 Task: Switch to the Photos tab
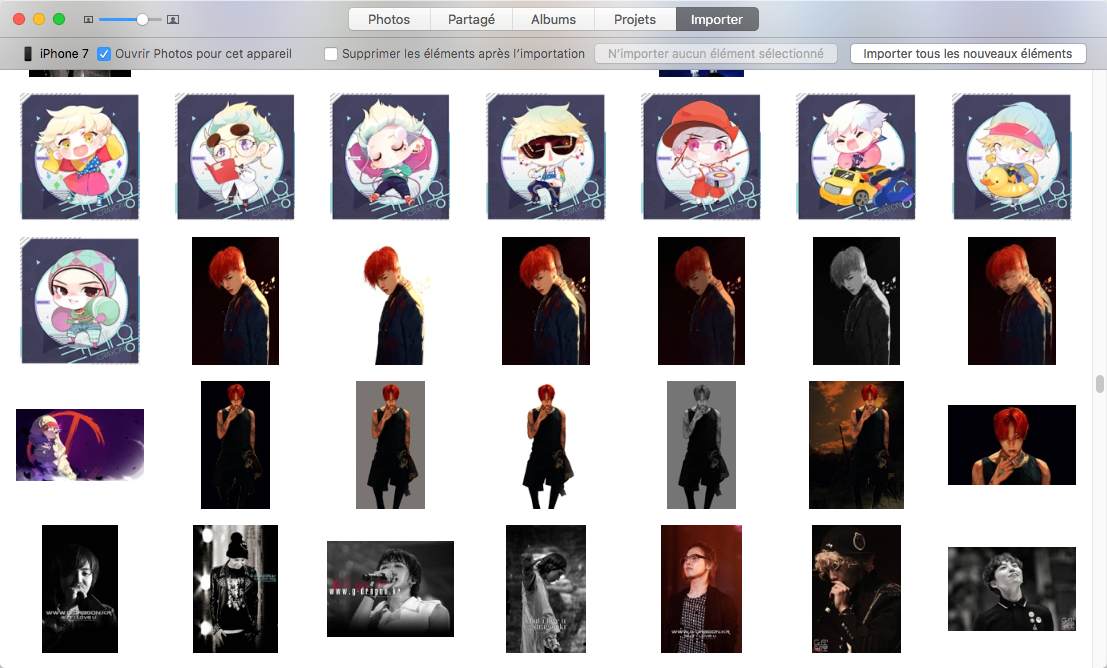[x=389, y=19]
